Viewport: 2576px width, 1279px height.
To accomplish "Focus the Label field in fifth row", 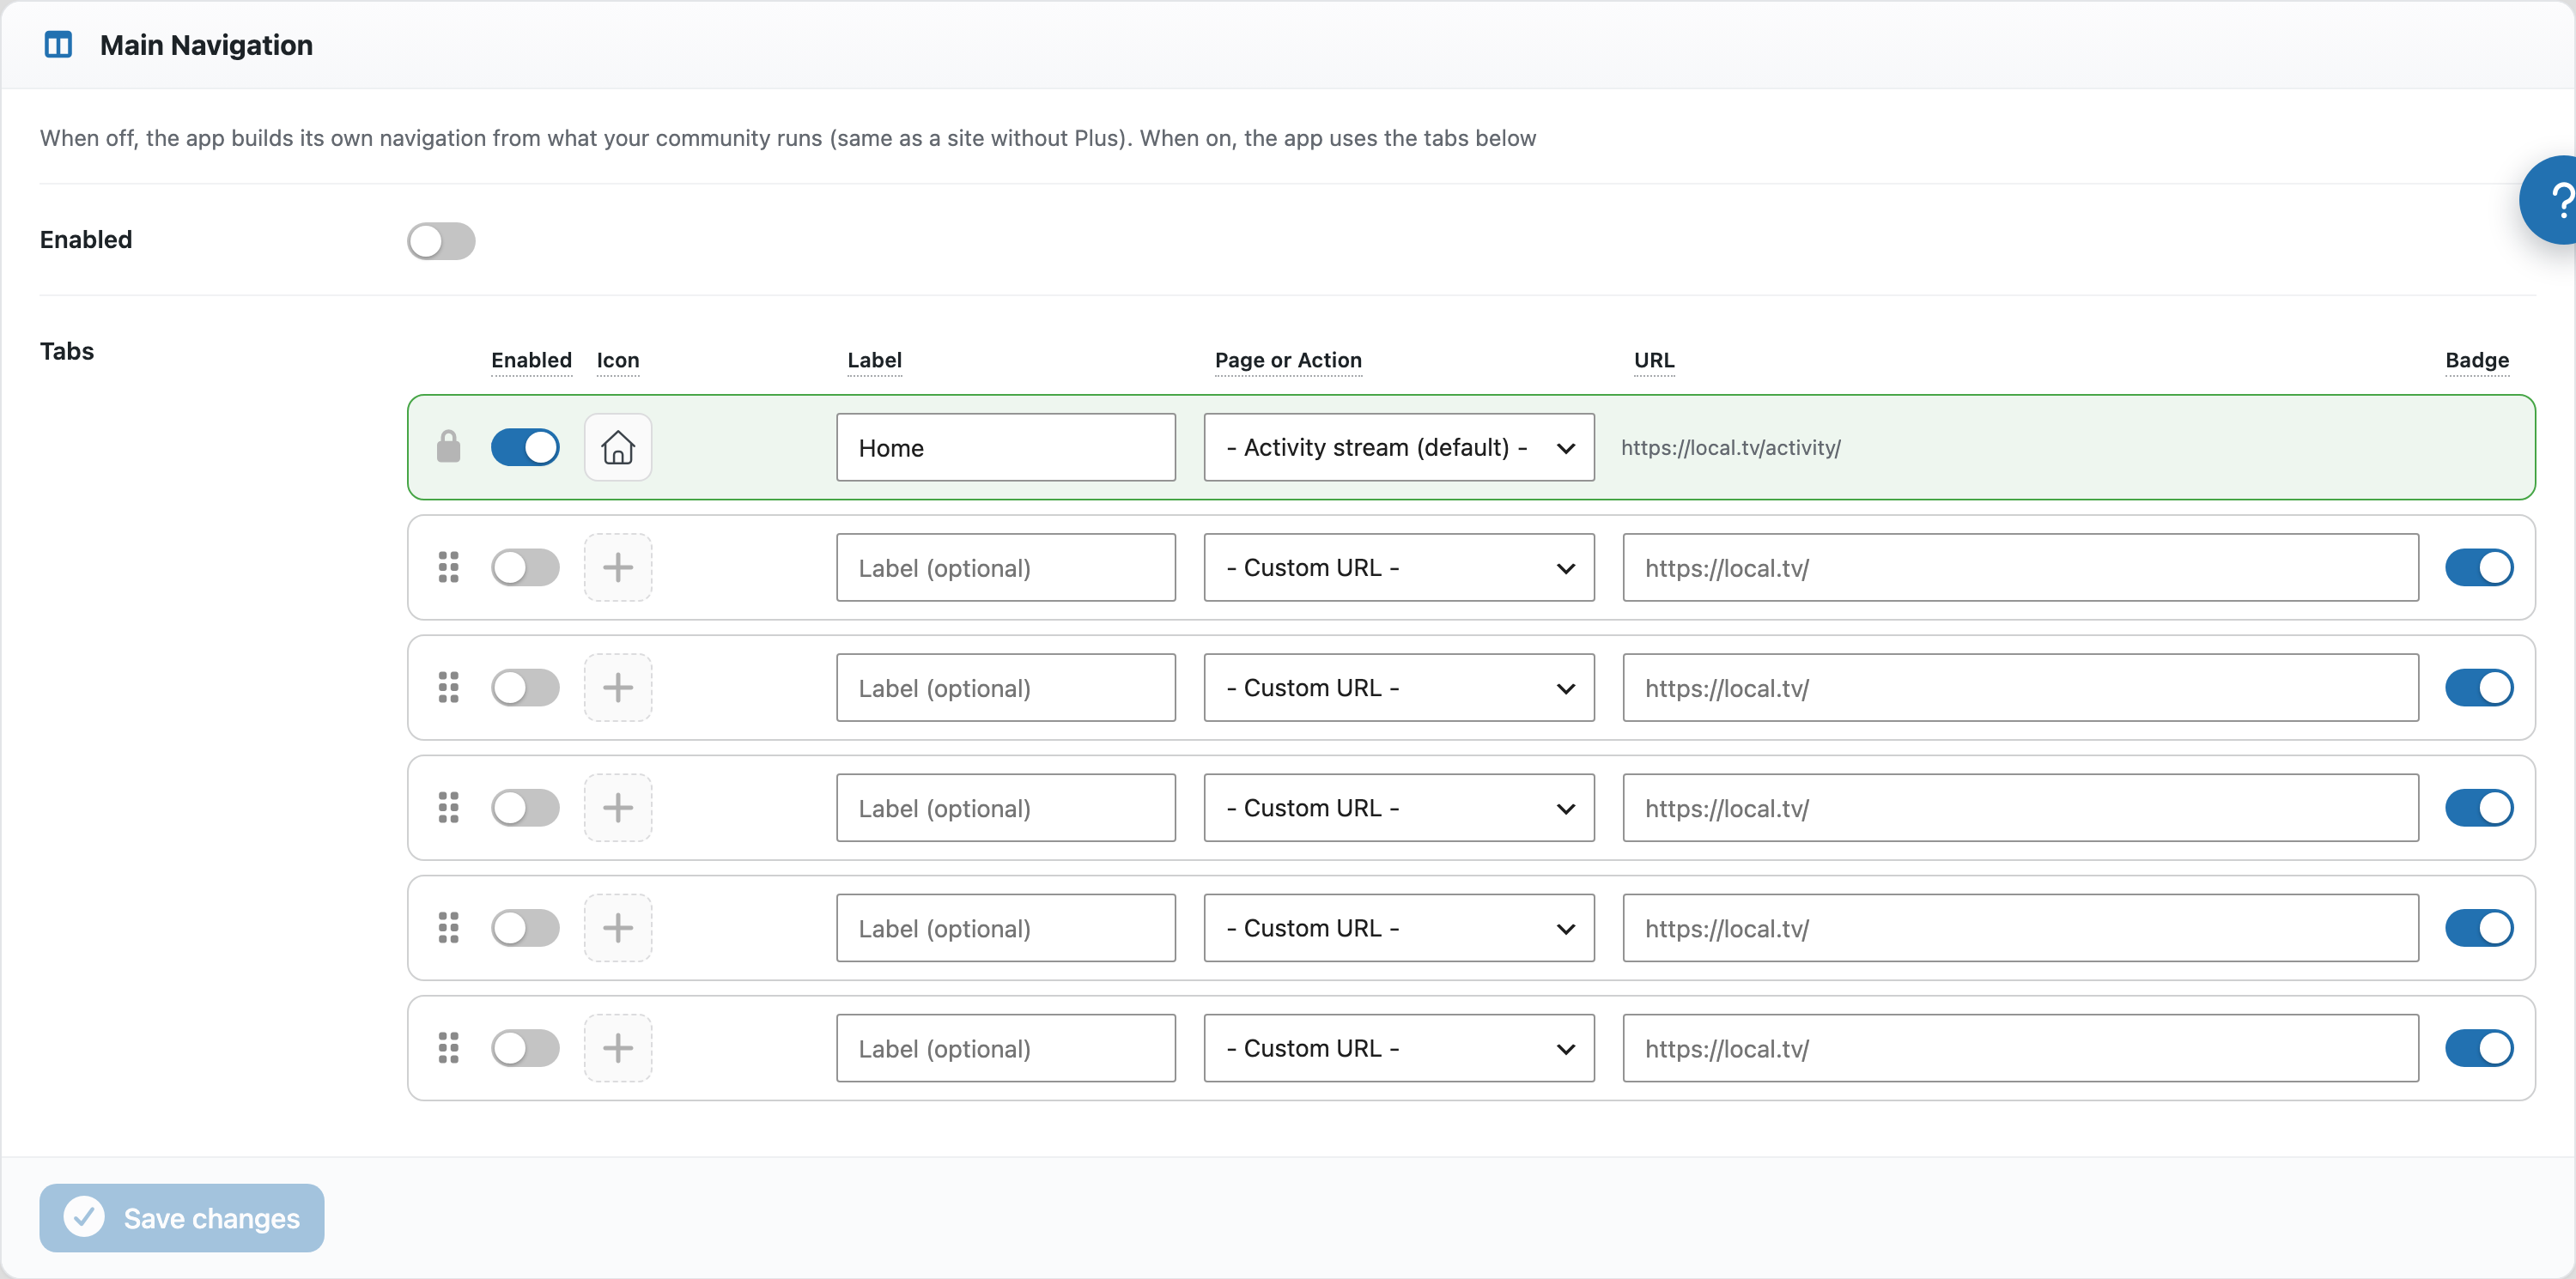I will 1006,927.
